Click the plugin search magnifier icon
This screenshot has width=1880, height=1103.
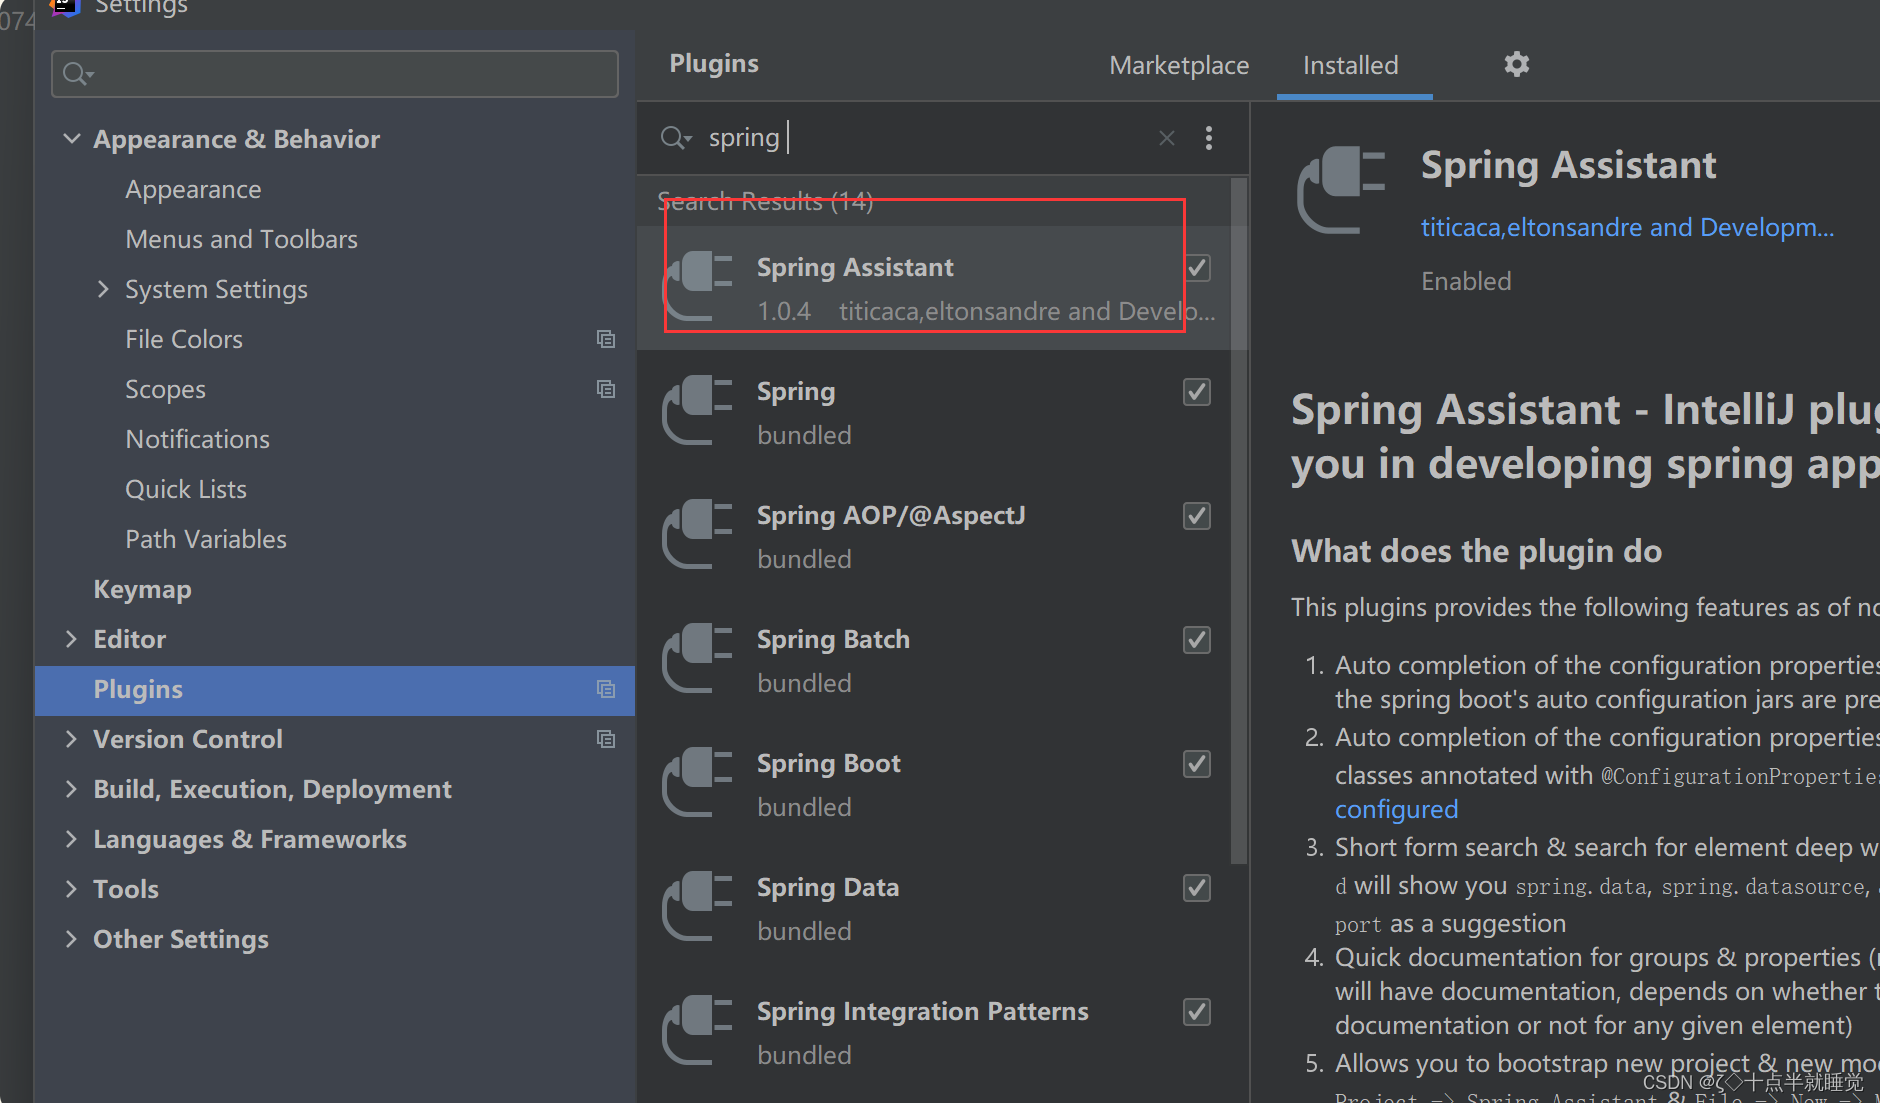pyautogui.click(x=675, y=138)
